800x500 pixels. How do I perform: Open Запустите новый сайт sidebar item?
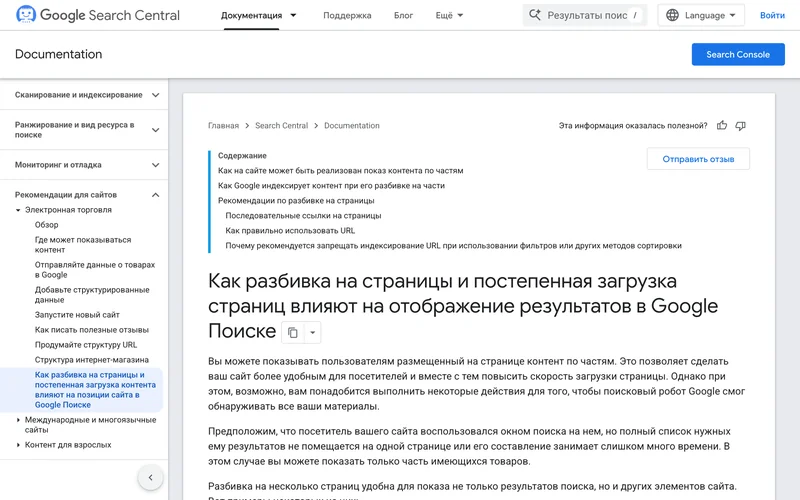coord(77,315)
